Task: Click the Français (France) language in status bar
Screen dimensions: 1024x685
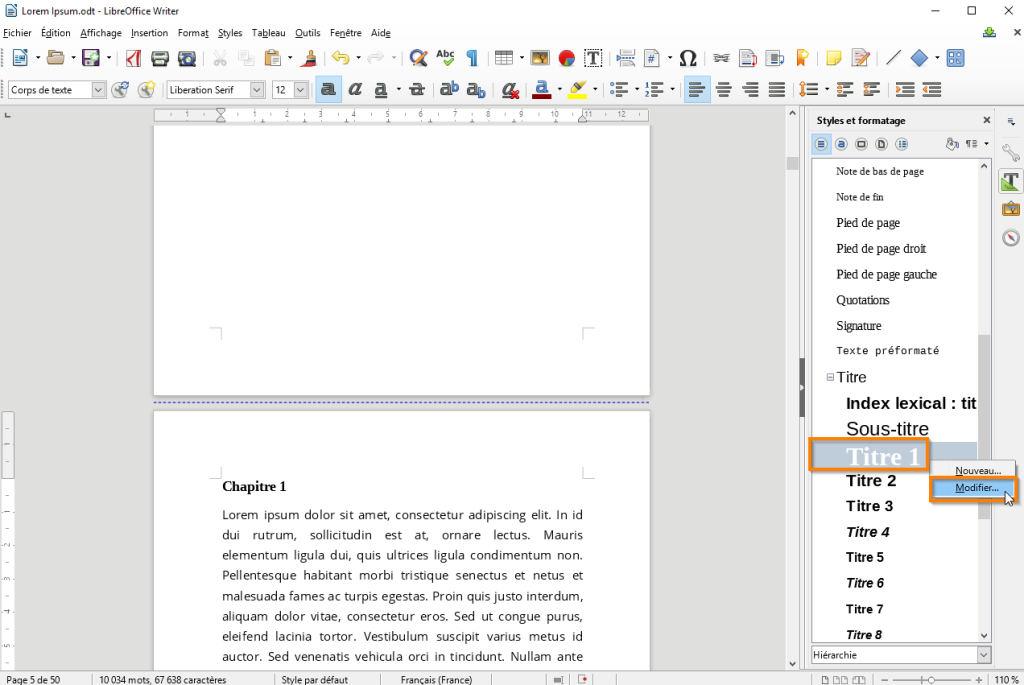Action: [437, 679]
